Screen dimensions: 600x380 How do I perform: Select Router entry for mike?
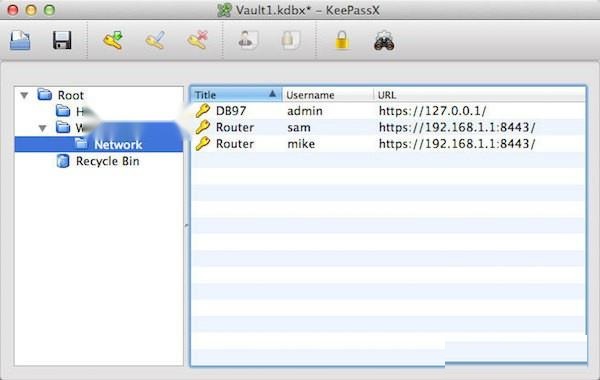(x=388, y=144)
